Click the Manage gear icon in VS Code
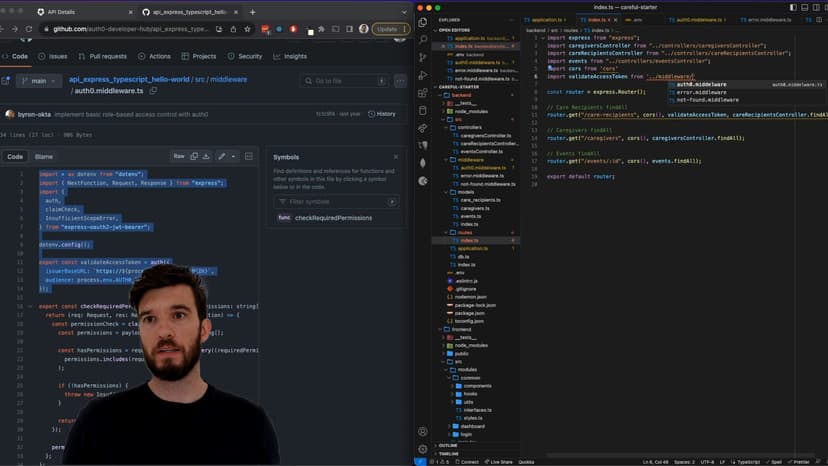This screenshot has height=466, width=828. 423,449
